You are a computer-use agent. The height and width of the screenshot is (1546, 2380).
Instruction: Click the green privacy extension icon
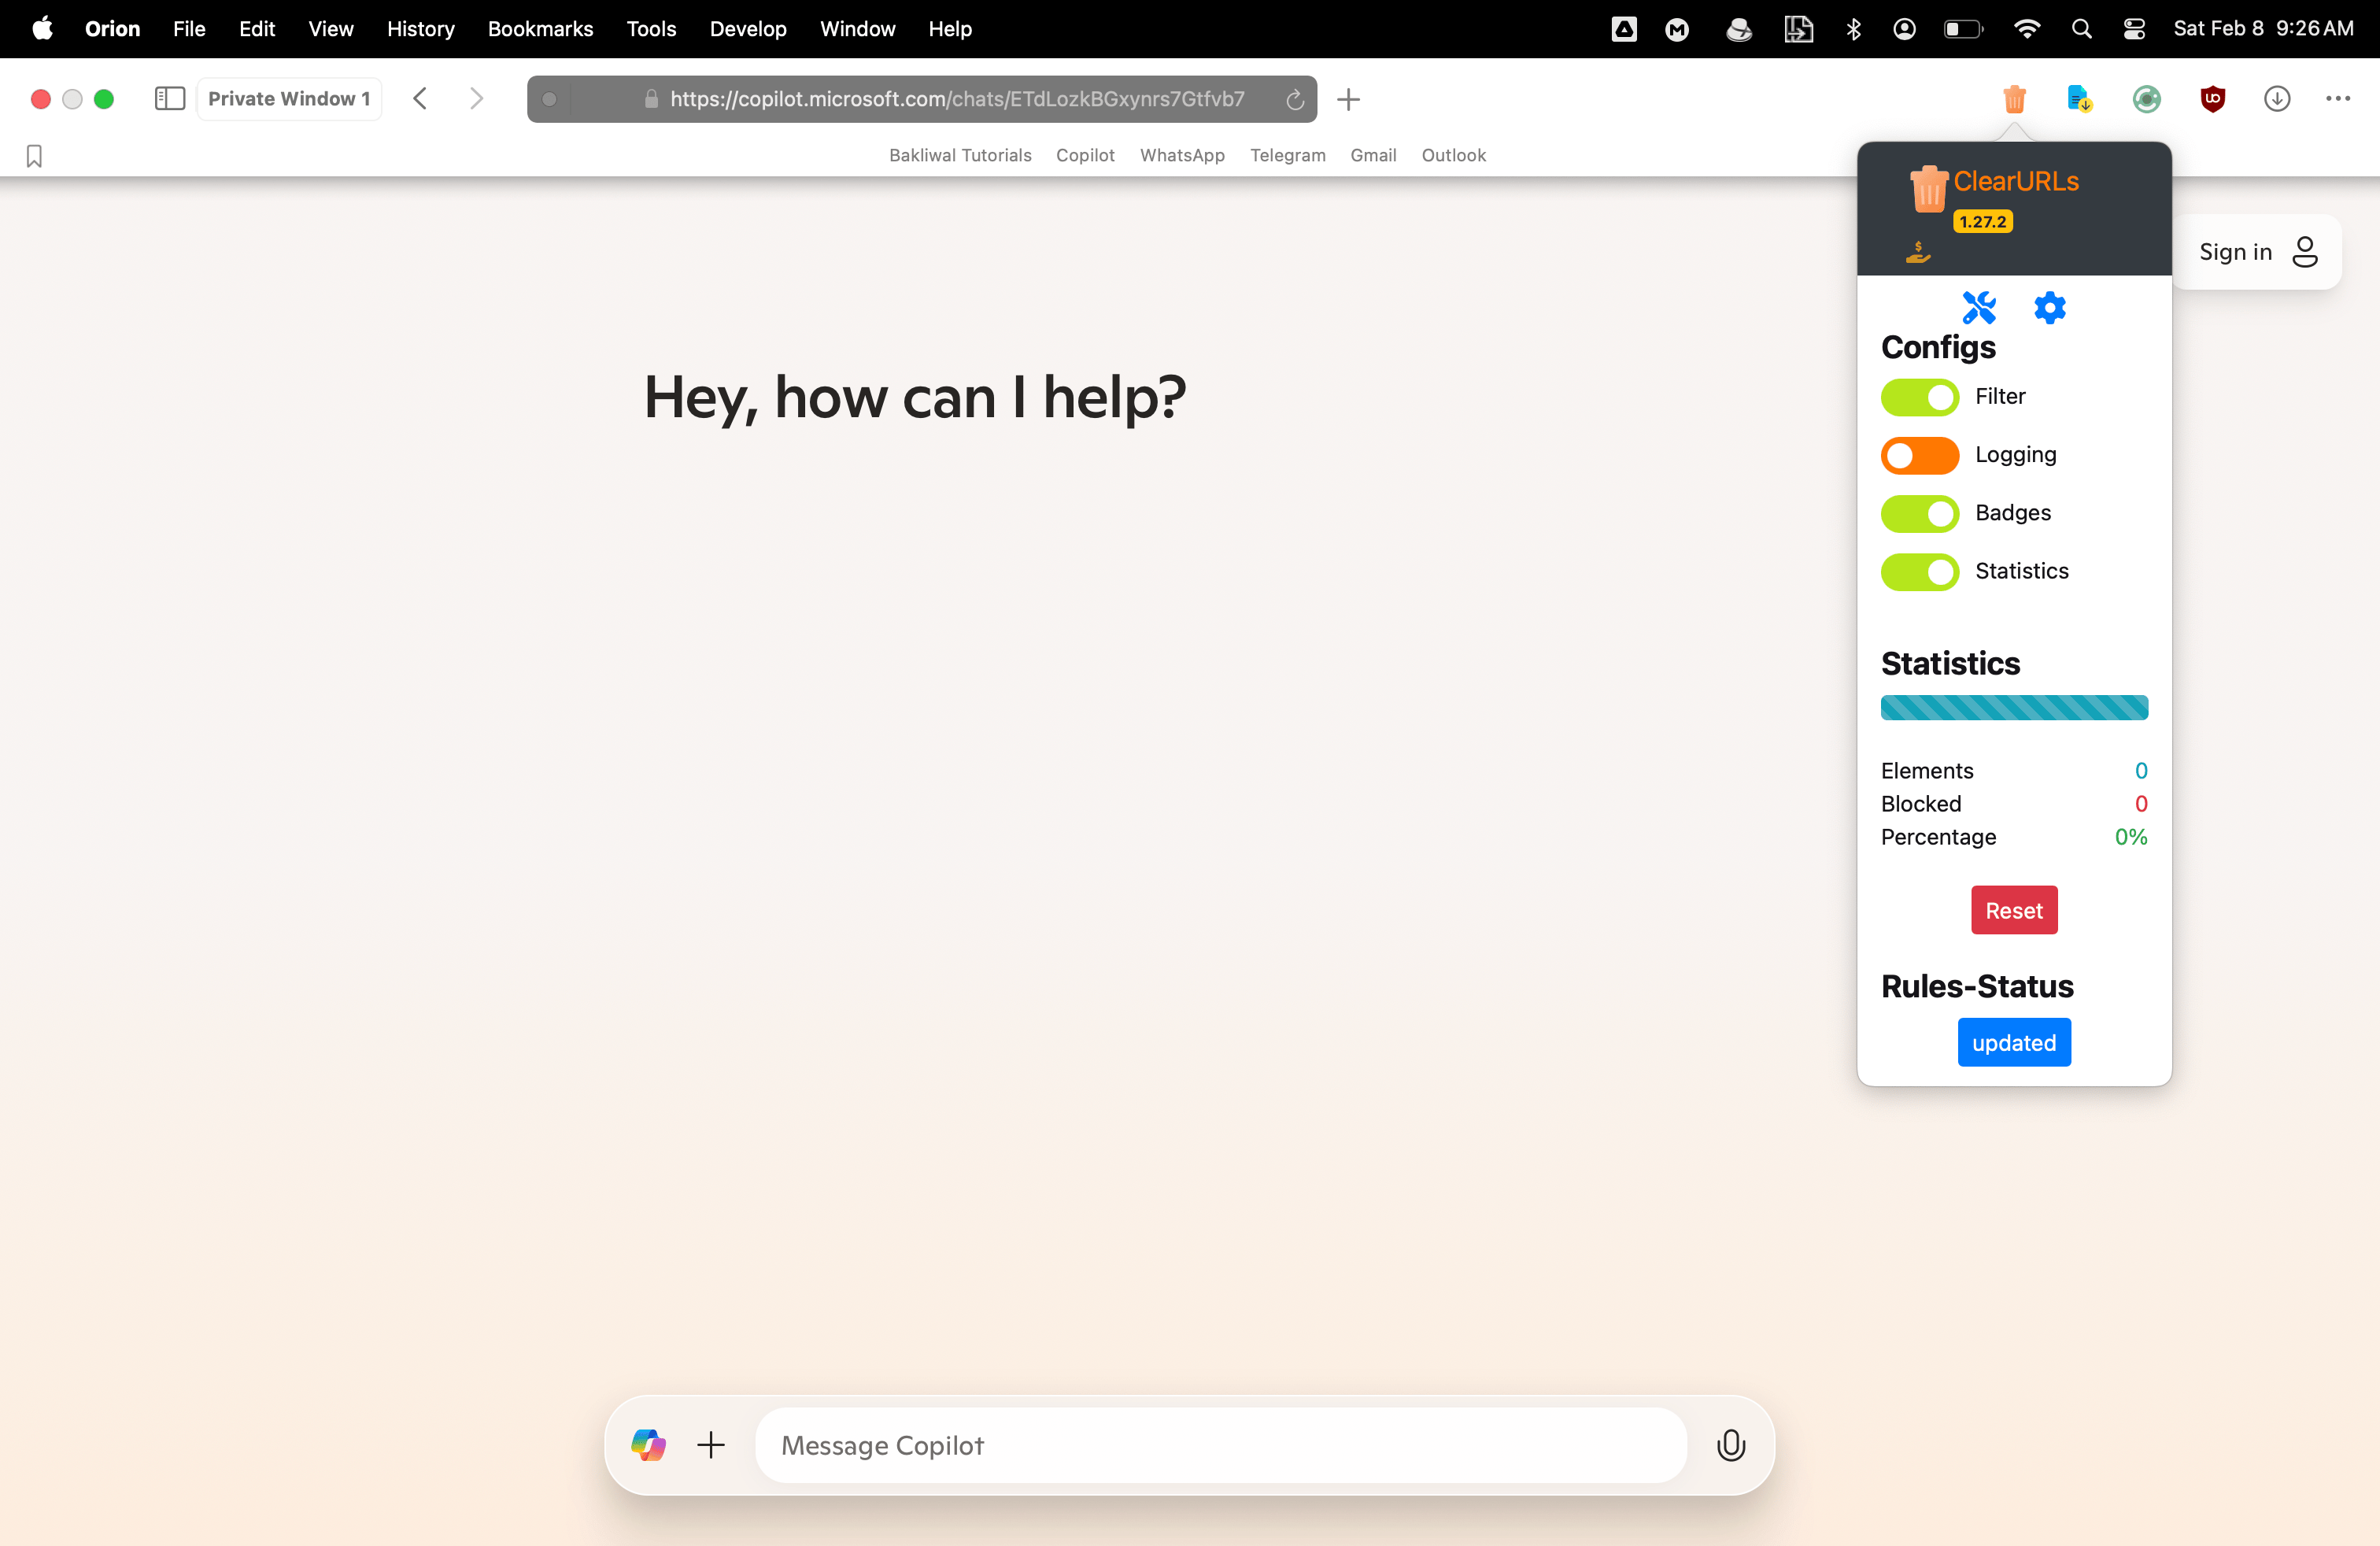pos(2146,99)
